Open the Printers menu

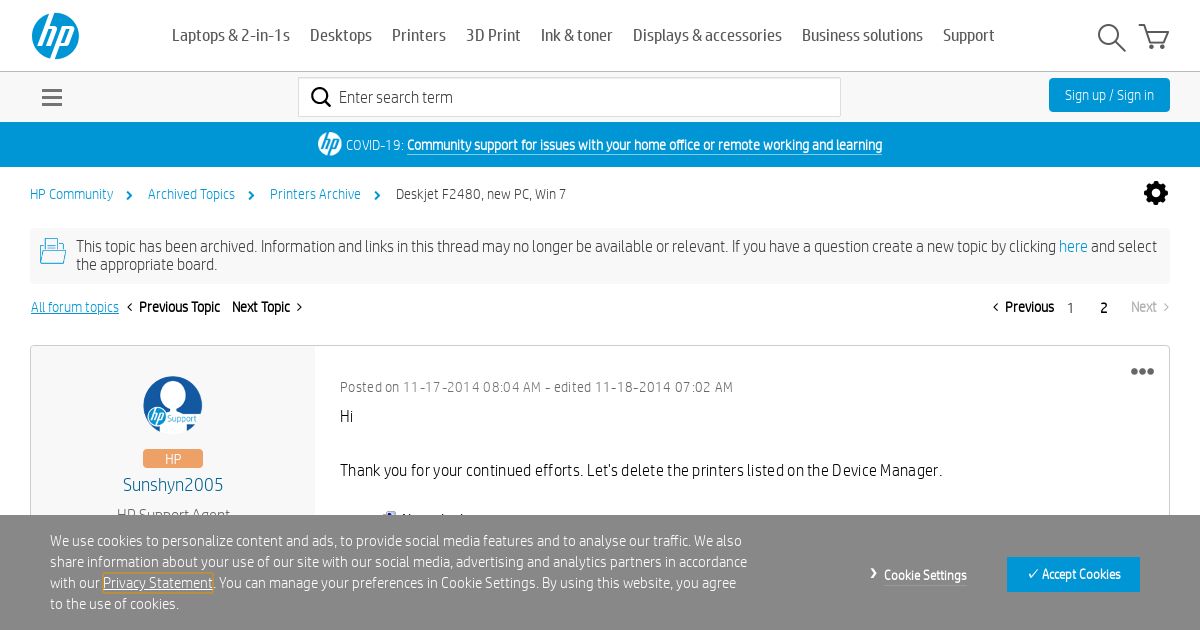coord(419,35)
